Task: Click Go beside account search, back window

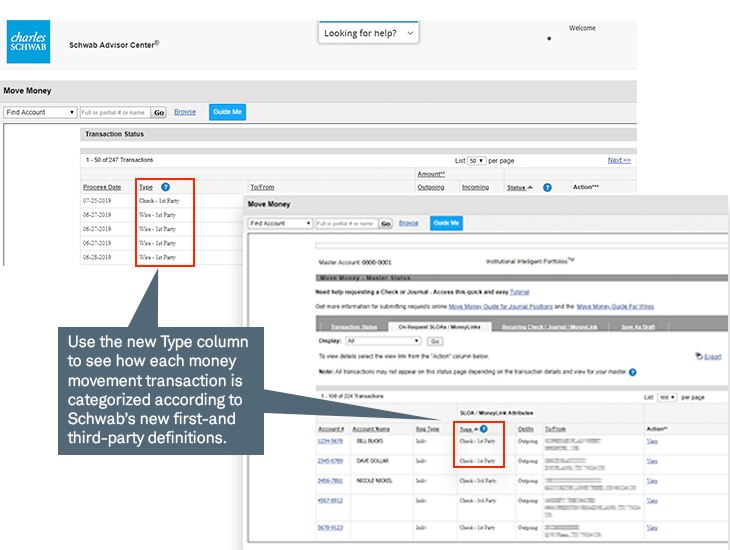Action: tap(159, 113)
